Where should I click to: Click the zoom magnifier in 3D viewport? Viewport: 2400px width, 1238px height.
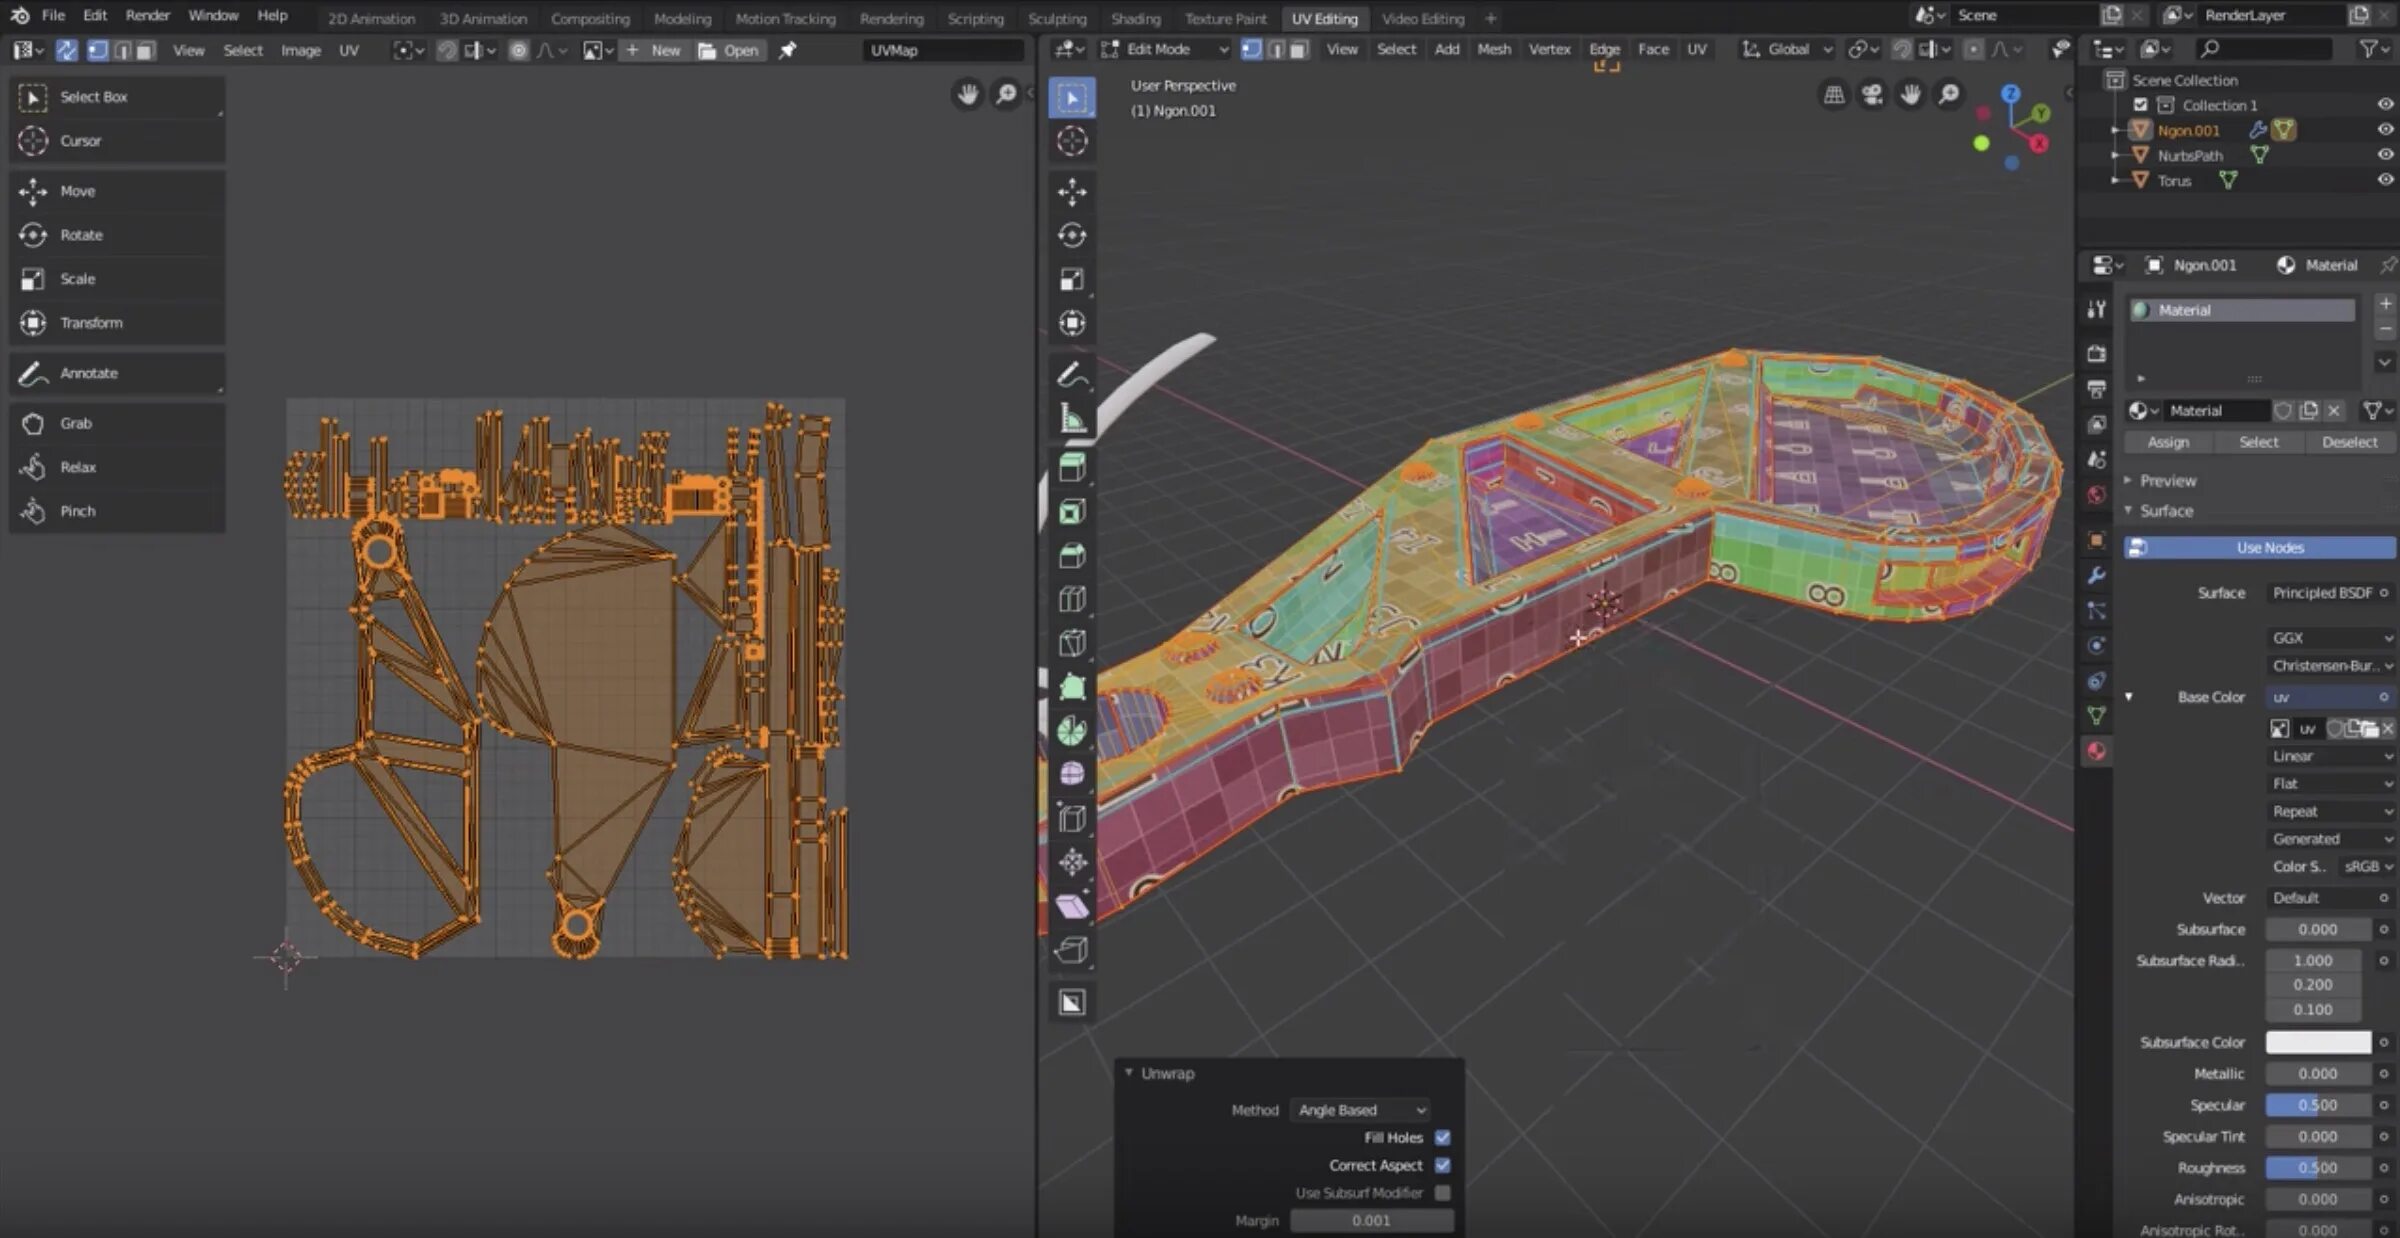click(1949, 95)
